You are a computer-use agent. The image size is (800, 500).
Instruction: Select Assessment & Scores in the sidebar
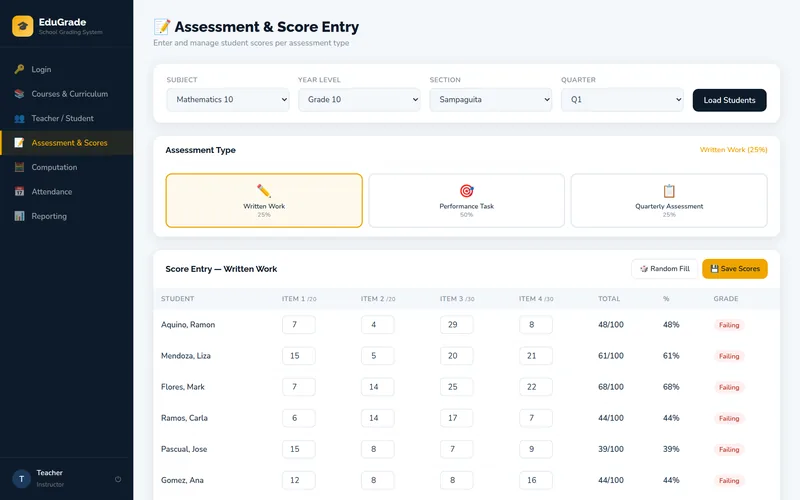click(x=66, y=143)
